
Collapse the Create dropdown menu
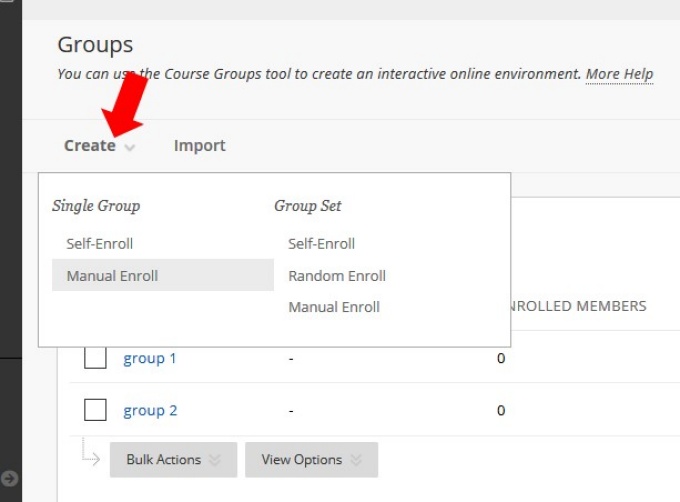coord(90,146)
